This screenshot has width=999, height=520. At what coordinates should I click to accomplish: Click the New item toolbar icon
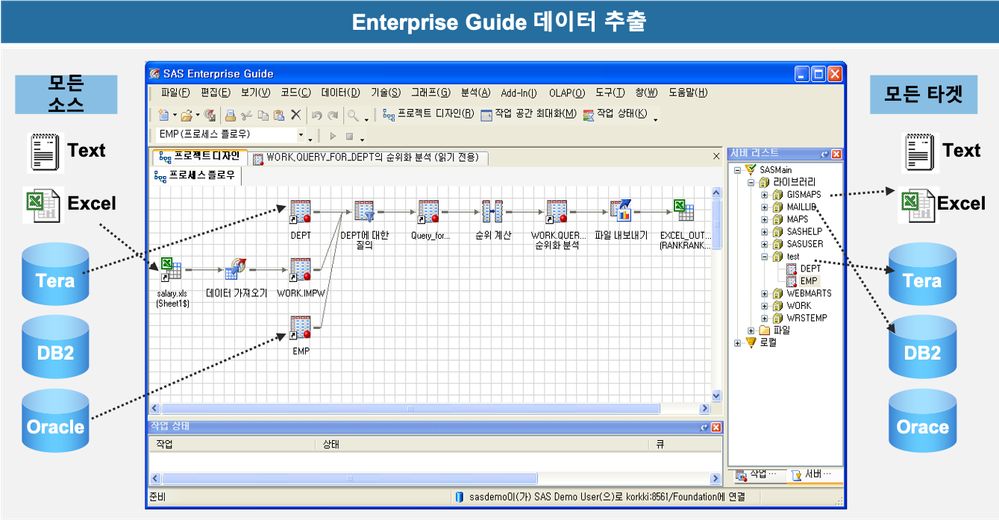pyautogui.click(x=164, y=115)
